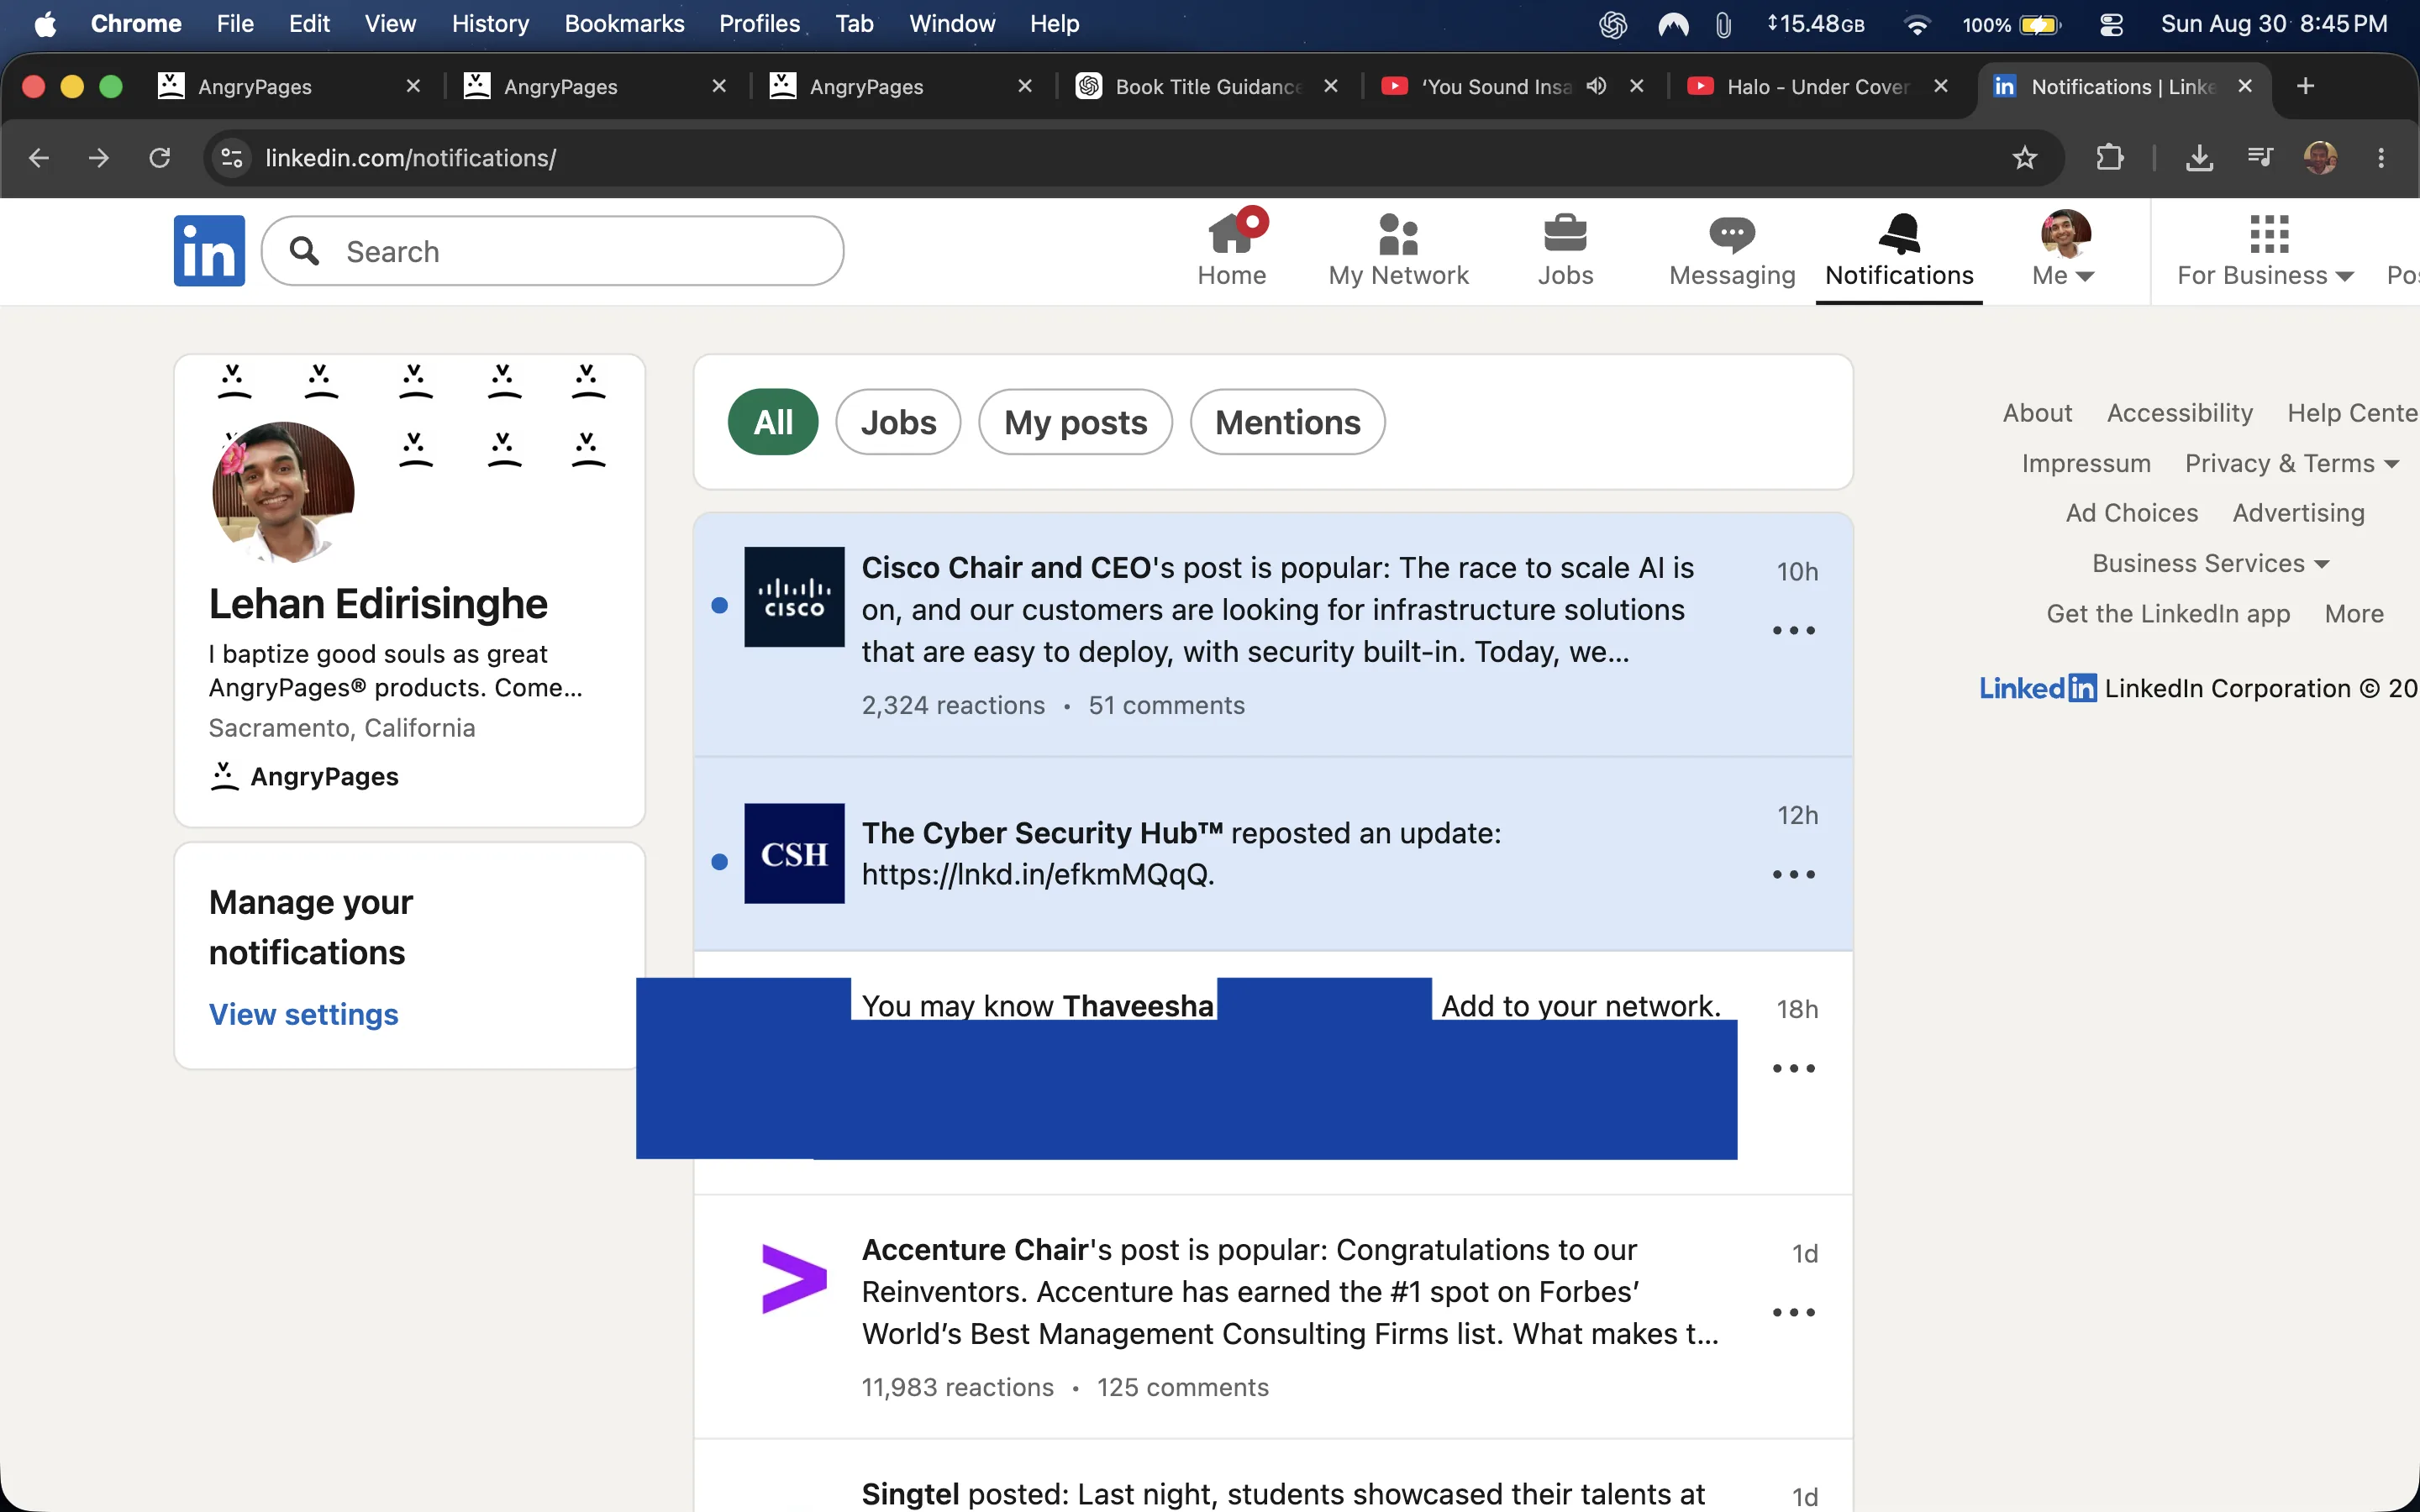View site information icon in address bar
Image resolution: width=2420 pixels, height=1512 pixels.
click(x=232, y=158)
